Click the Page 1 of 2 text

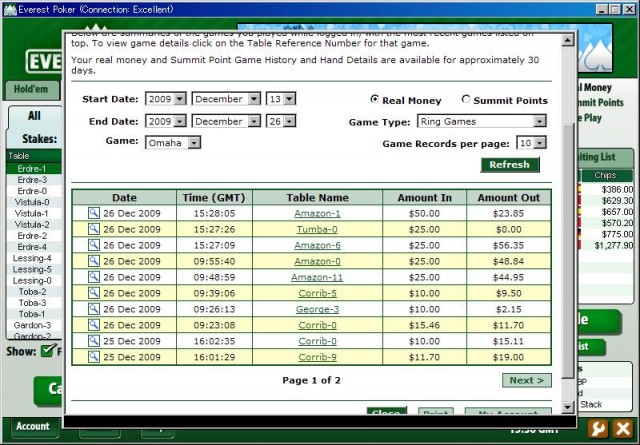pos(311,380)
